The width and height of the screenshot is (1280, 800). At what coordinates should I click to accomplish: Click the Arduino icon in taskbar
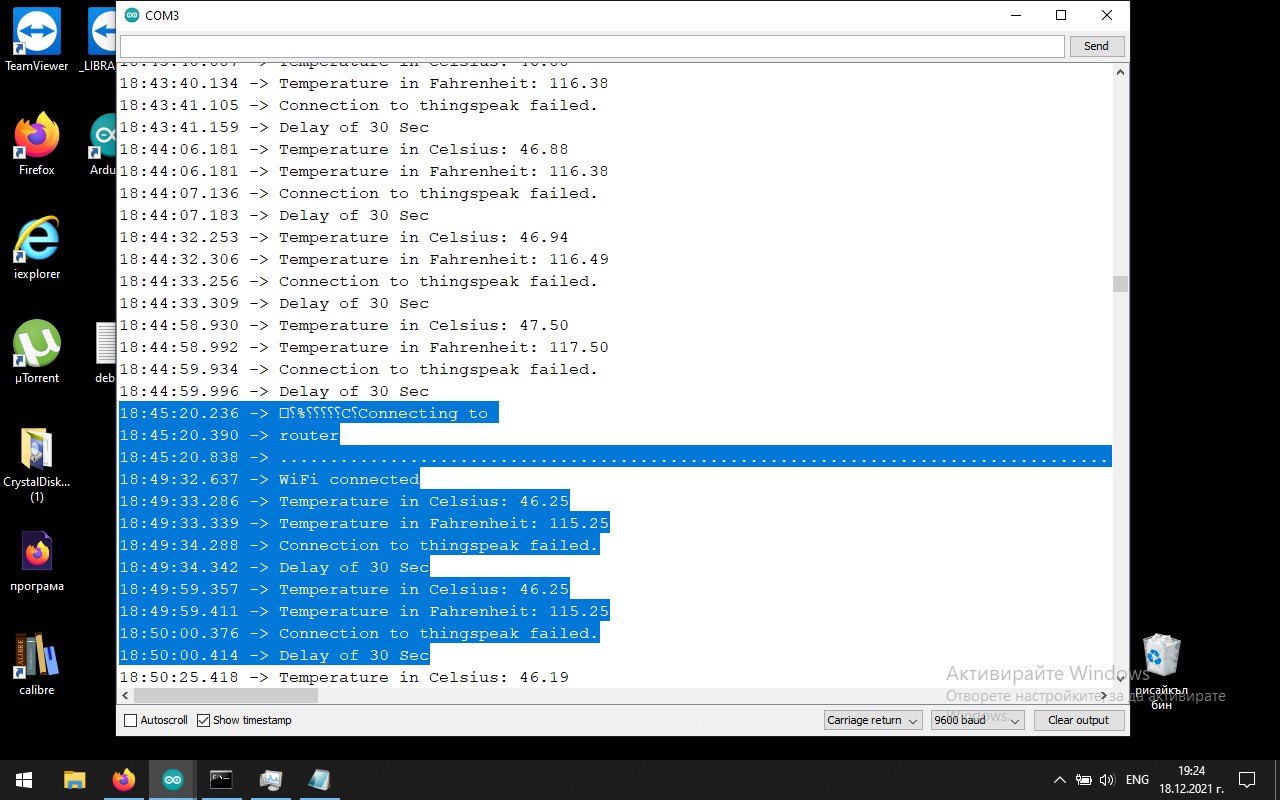173,780
